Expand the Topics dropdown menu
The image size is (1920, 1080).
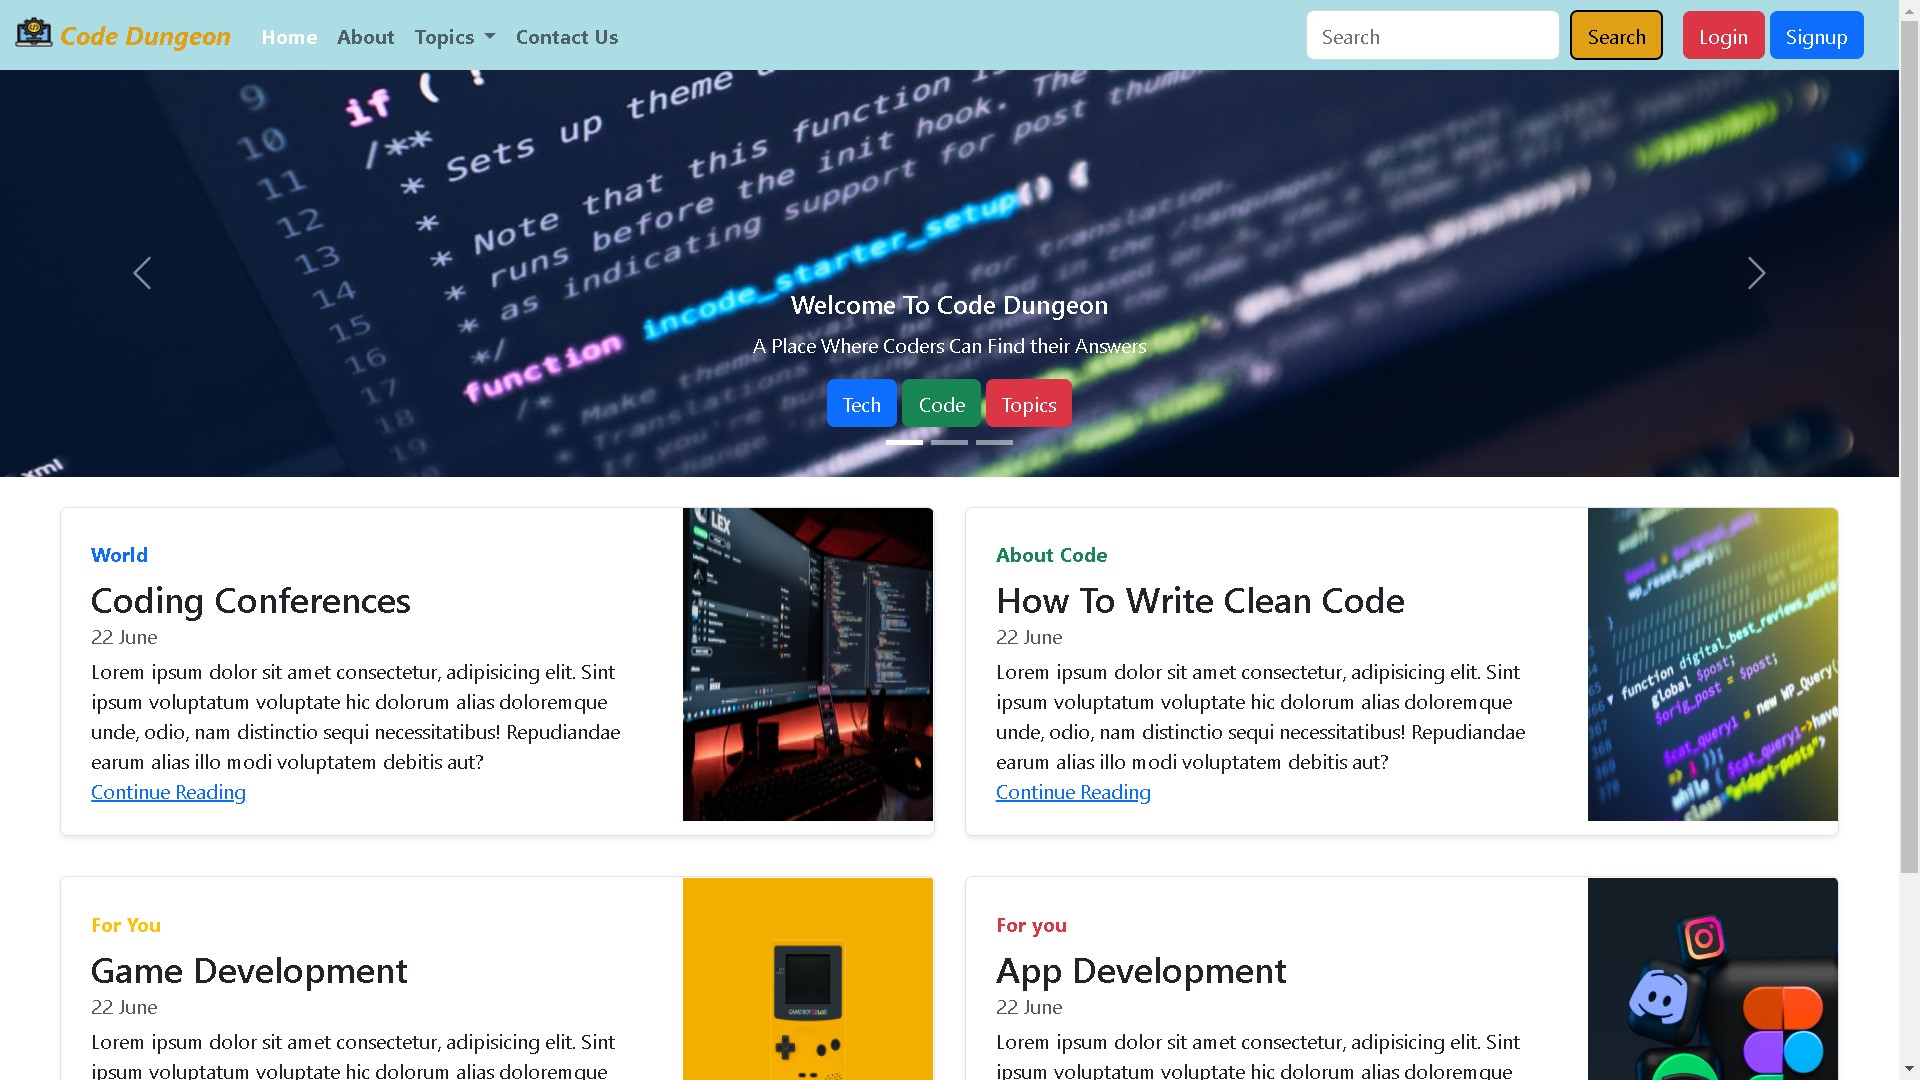click(455, 37)
